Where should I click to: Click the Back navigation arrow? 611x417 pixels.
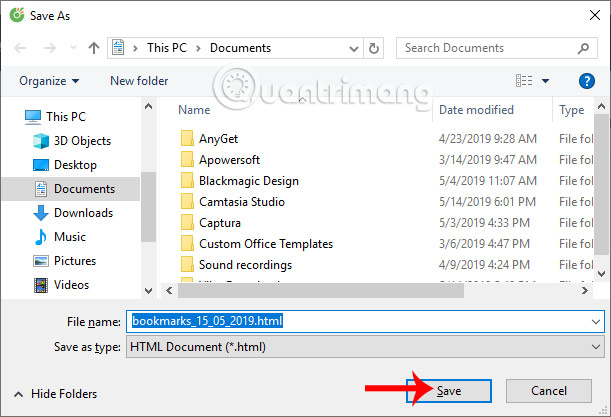pyautogui.click(x=20, y=48)
